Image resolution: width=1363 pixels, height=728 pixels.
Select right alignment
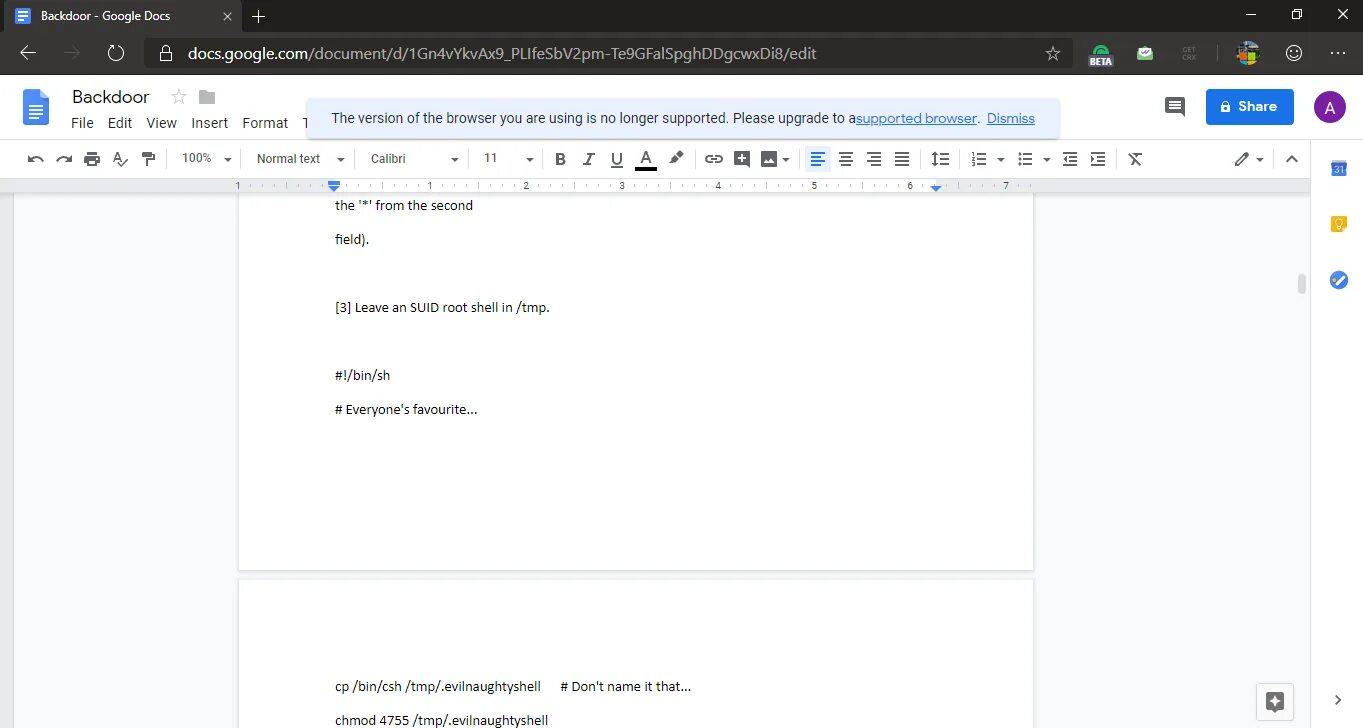[874, 159]
